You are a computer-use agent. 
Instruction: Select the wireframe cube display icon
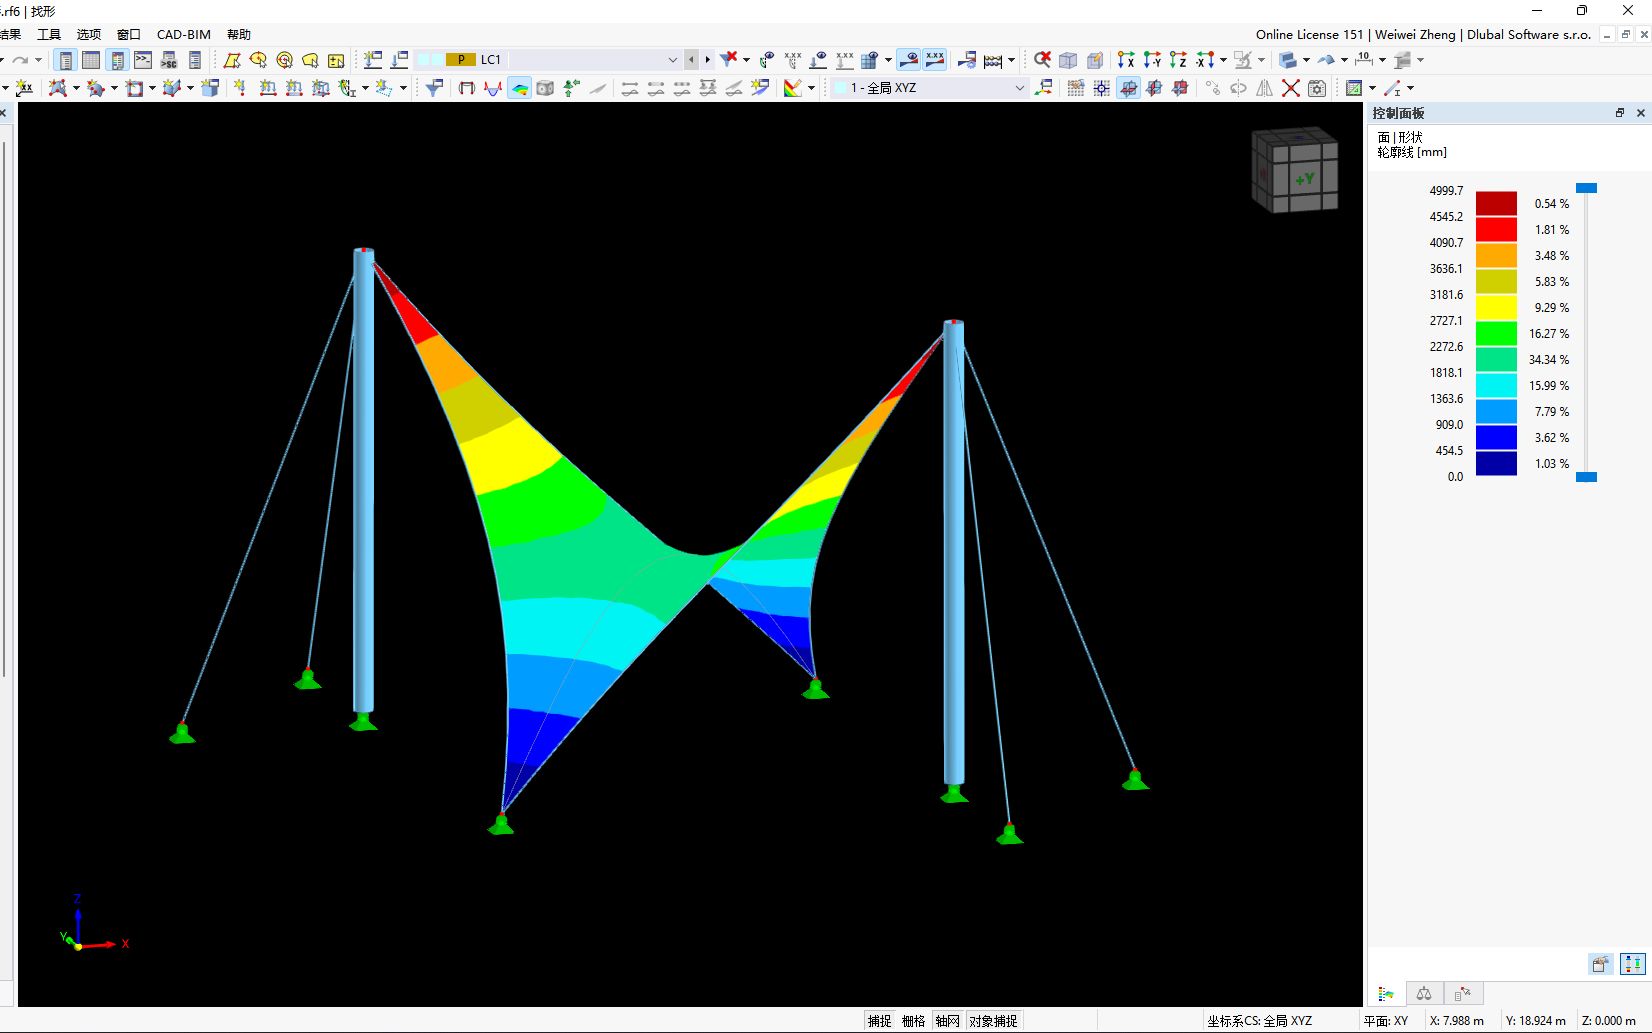(x=1068, y=60)
